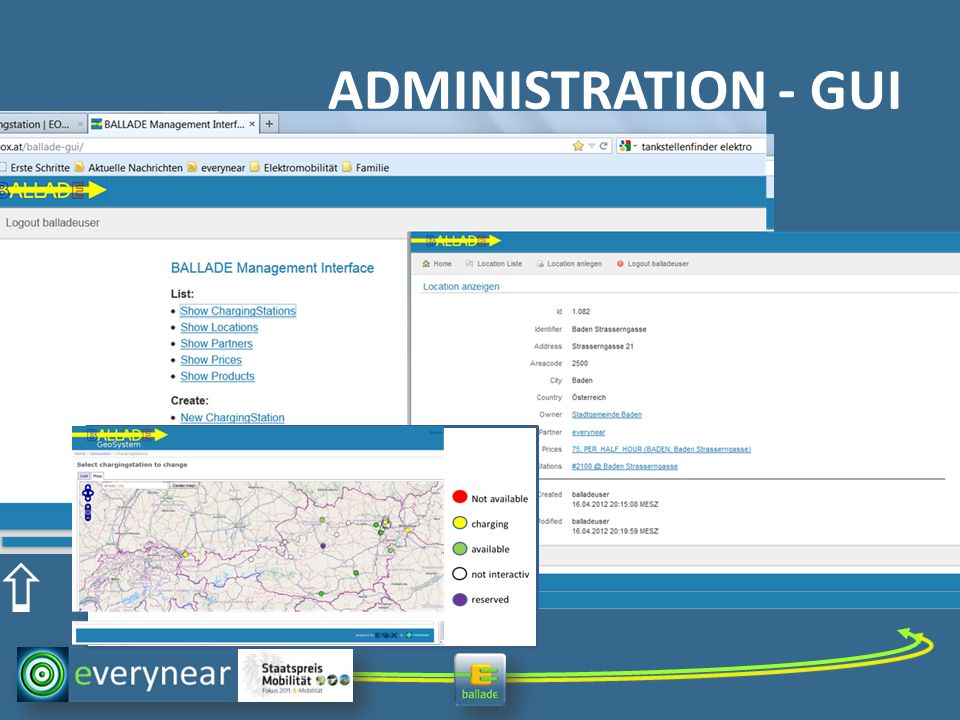Click the Location anzeigen heading
The image size is (960, 720).
coord(461,287)
